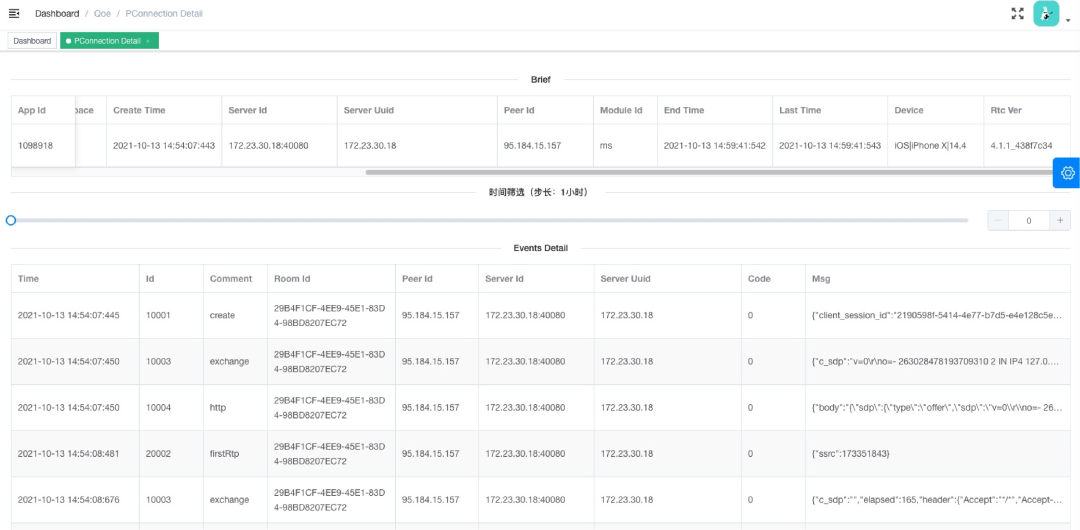Toggle fullscreen mode icon
The width and height of the screenshot is (1080, 530).
coord(1017,13)
